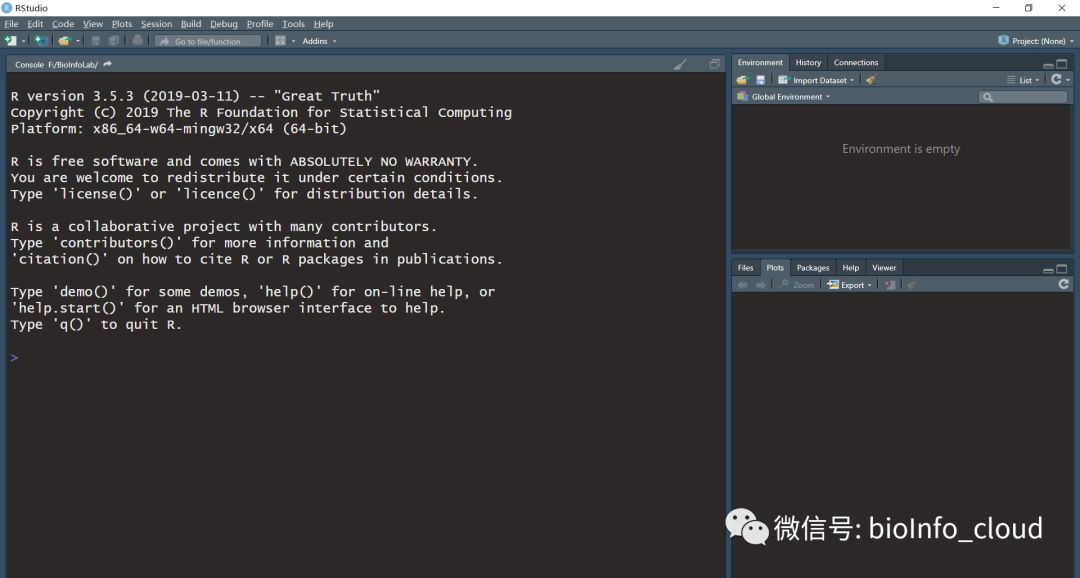Click the previous plot arrow icon
The height and width of the screenshot is (578, 1080).
click(742, 285)
